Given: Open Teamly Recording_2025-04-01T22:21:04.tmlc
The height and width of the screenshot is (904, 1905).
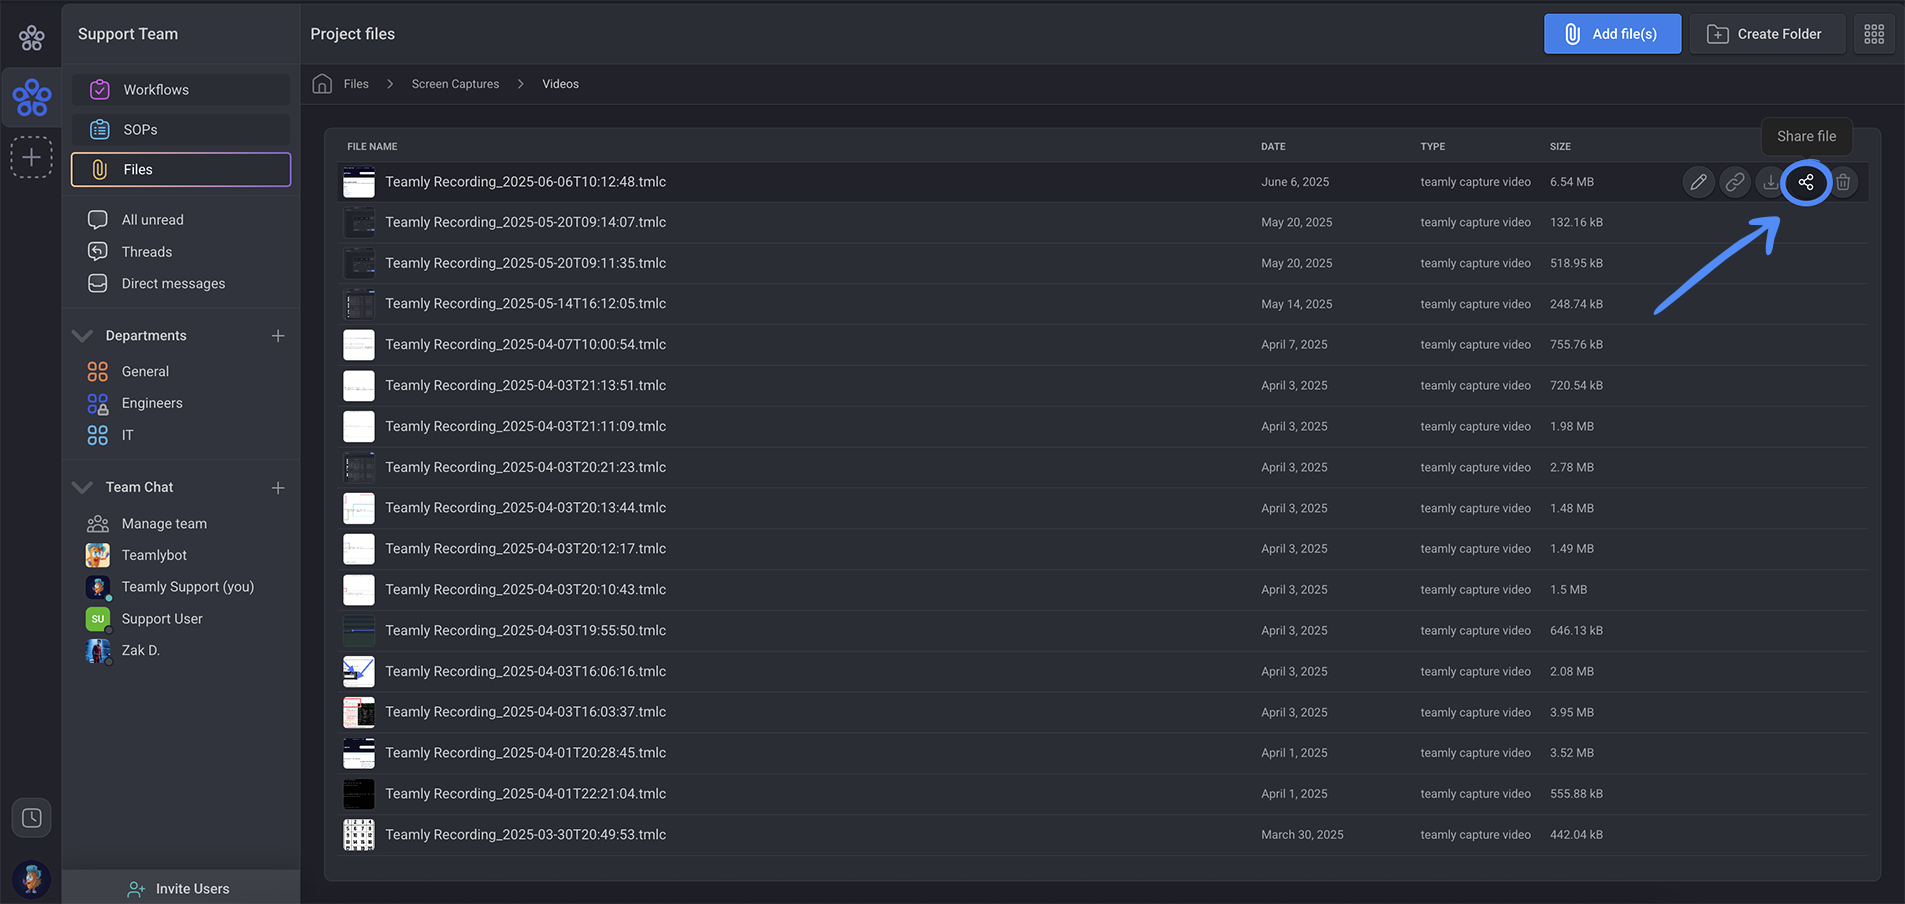Looking at the screenshot, I should coord(526,794).
